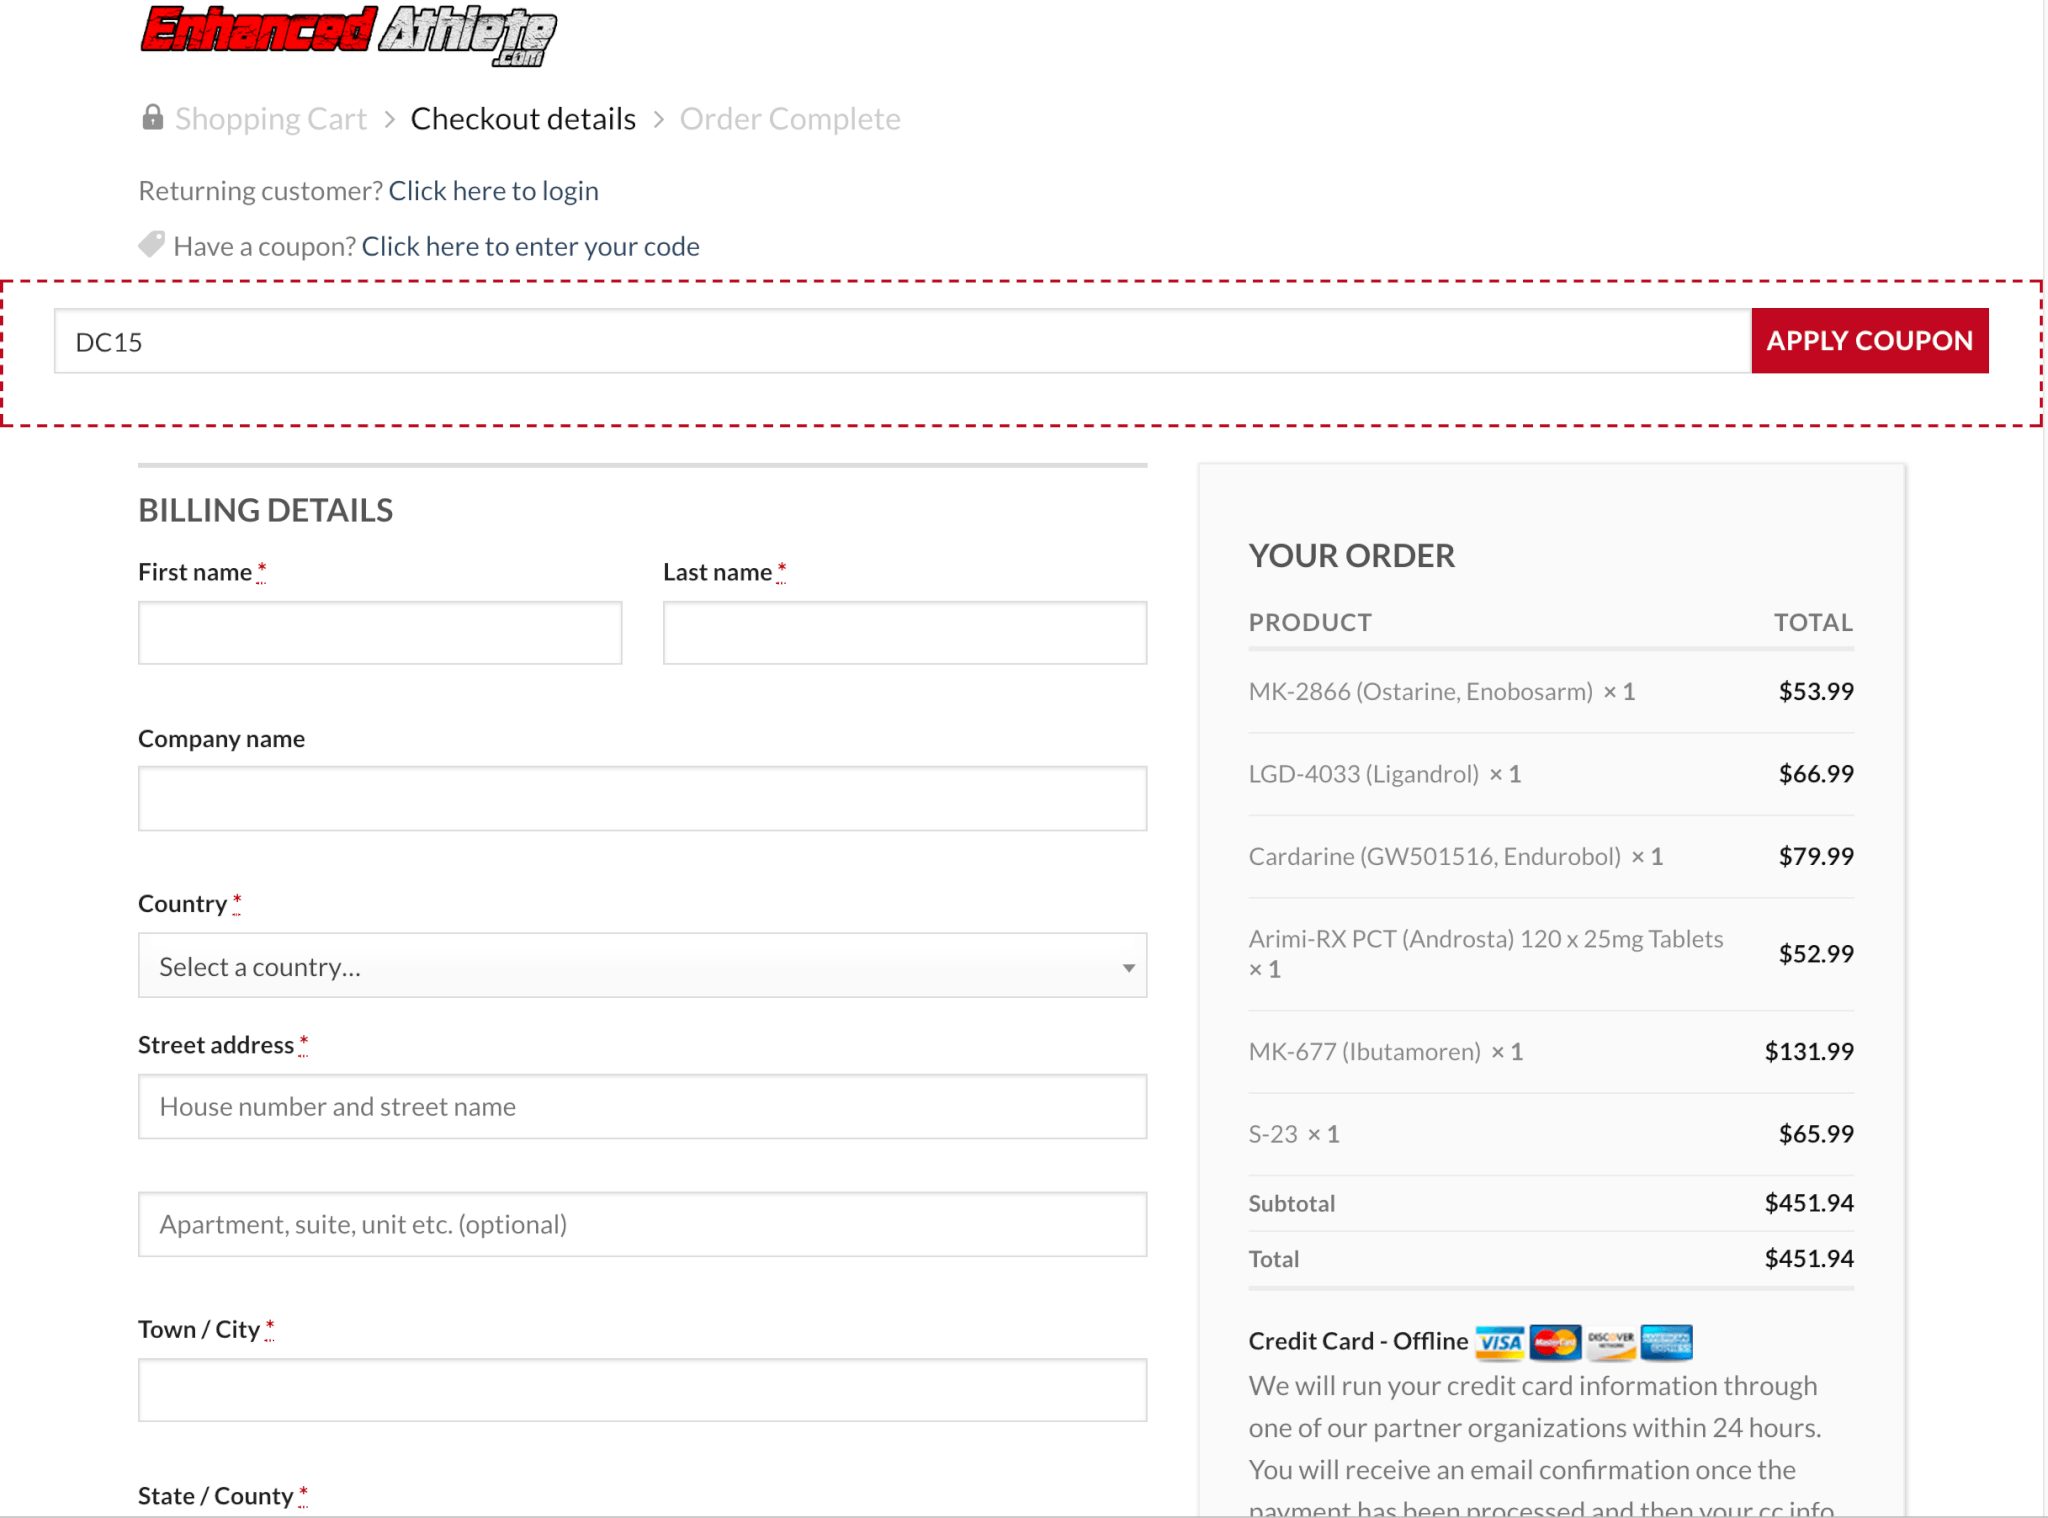Click the MasterCard icon

[1555, 1341]
